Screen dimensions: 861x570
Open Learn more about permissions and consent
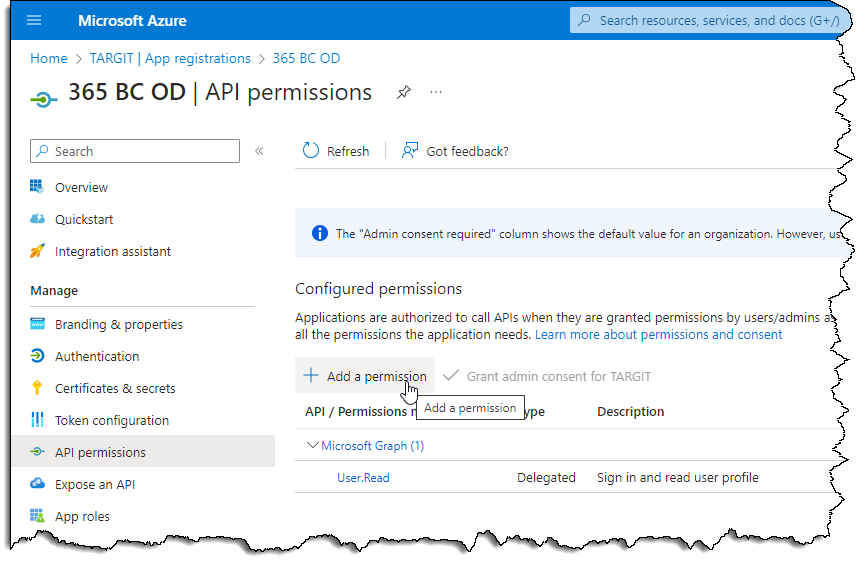(658, 334)
